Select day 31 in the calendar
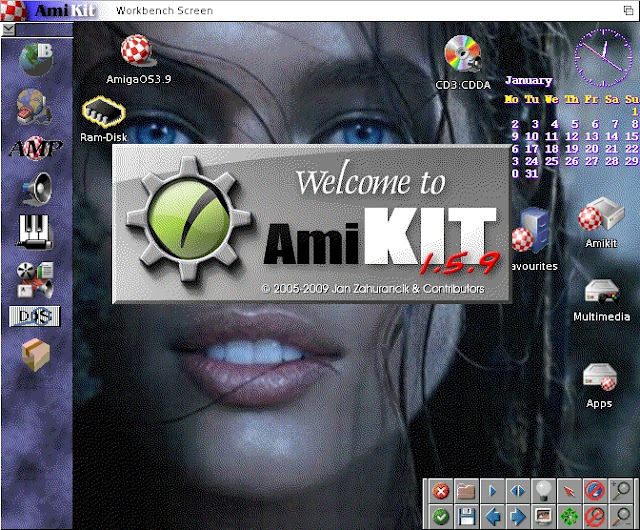The image size is (640, 530). pos(531,174)
